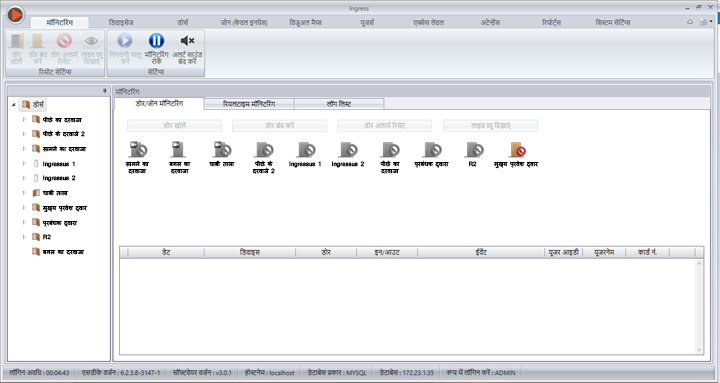Click the pin icon on the doors tree panel

tap(105, 91)
